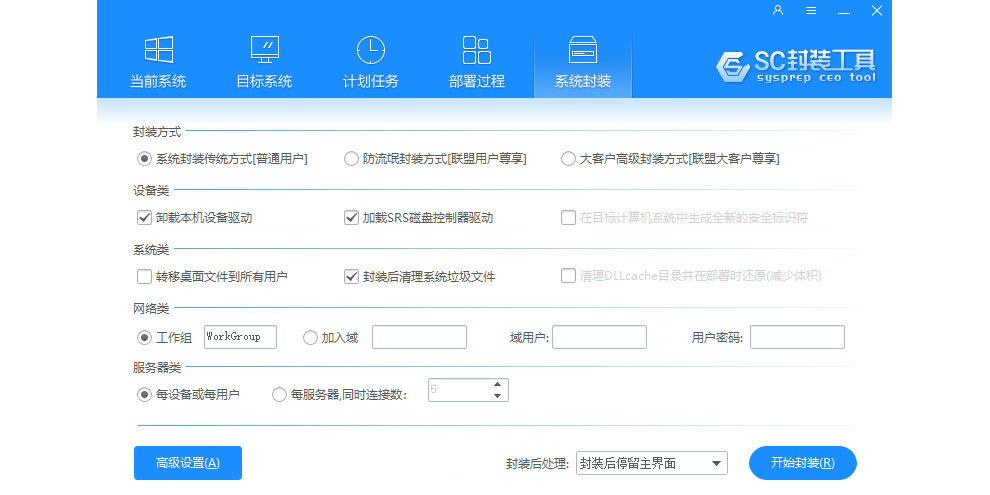Uncheck 封装后清理系统垃圾文件 option
The width and height of the screenshot is (990, 495).
click(351, 276)
